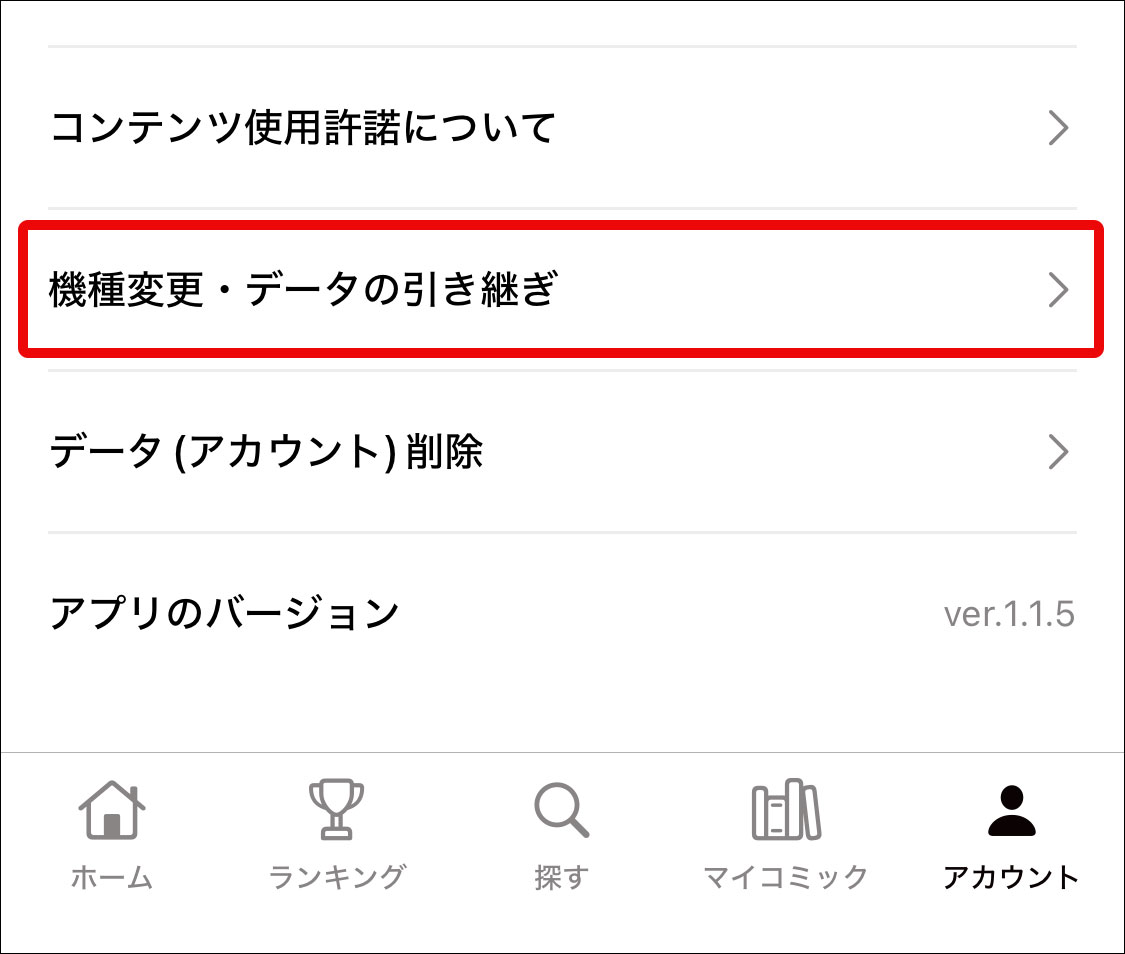Tap the Account person icon
Screen dimensions: 1125x954
[x=1012, y=811]
